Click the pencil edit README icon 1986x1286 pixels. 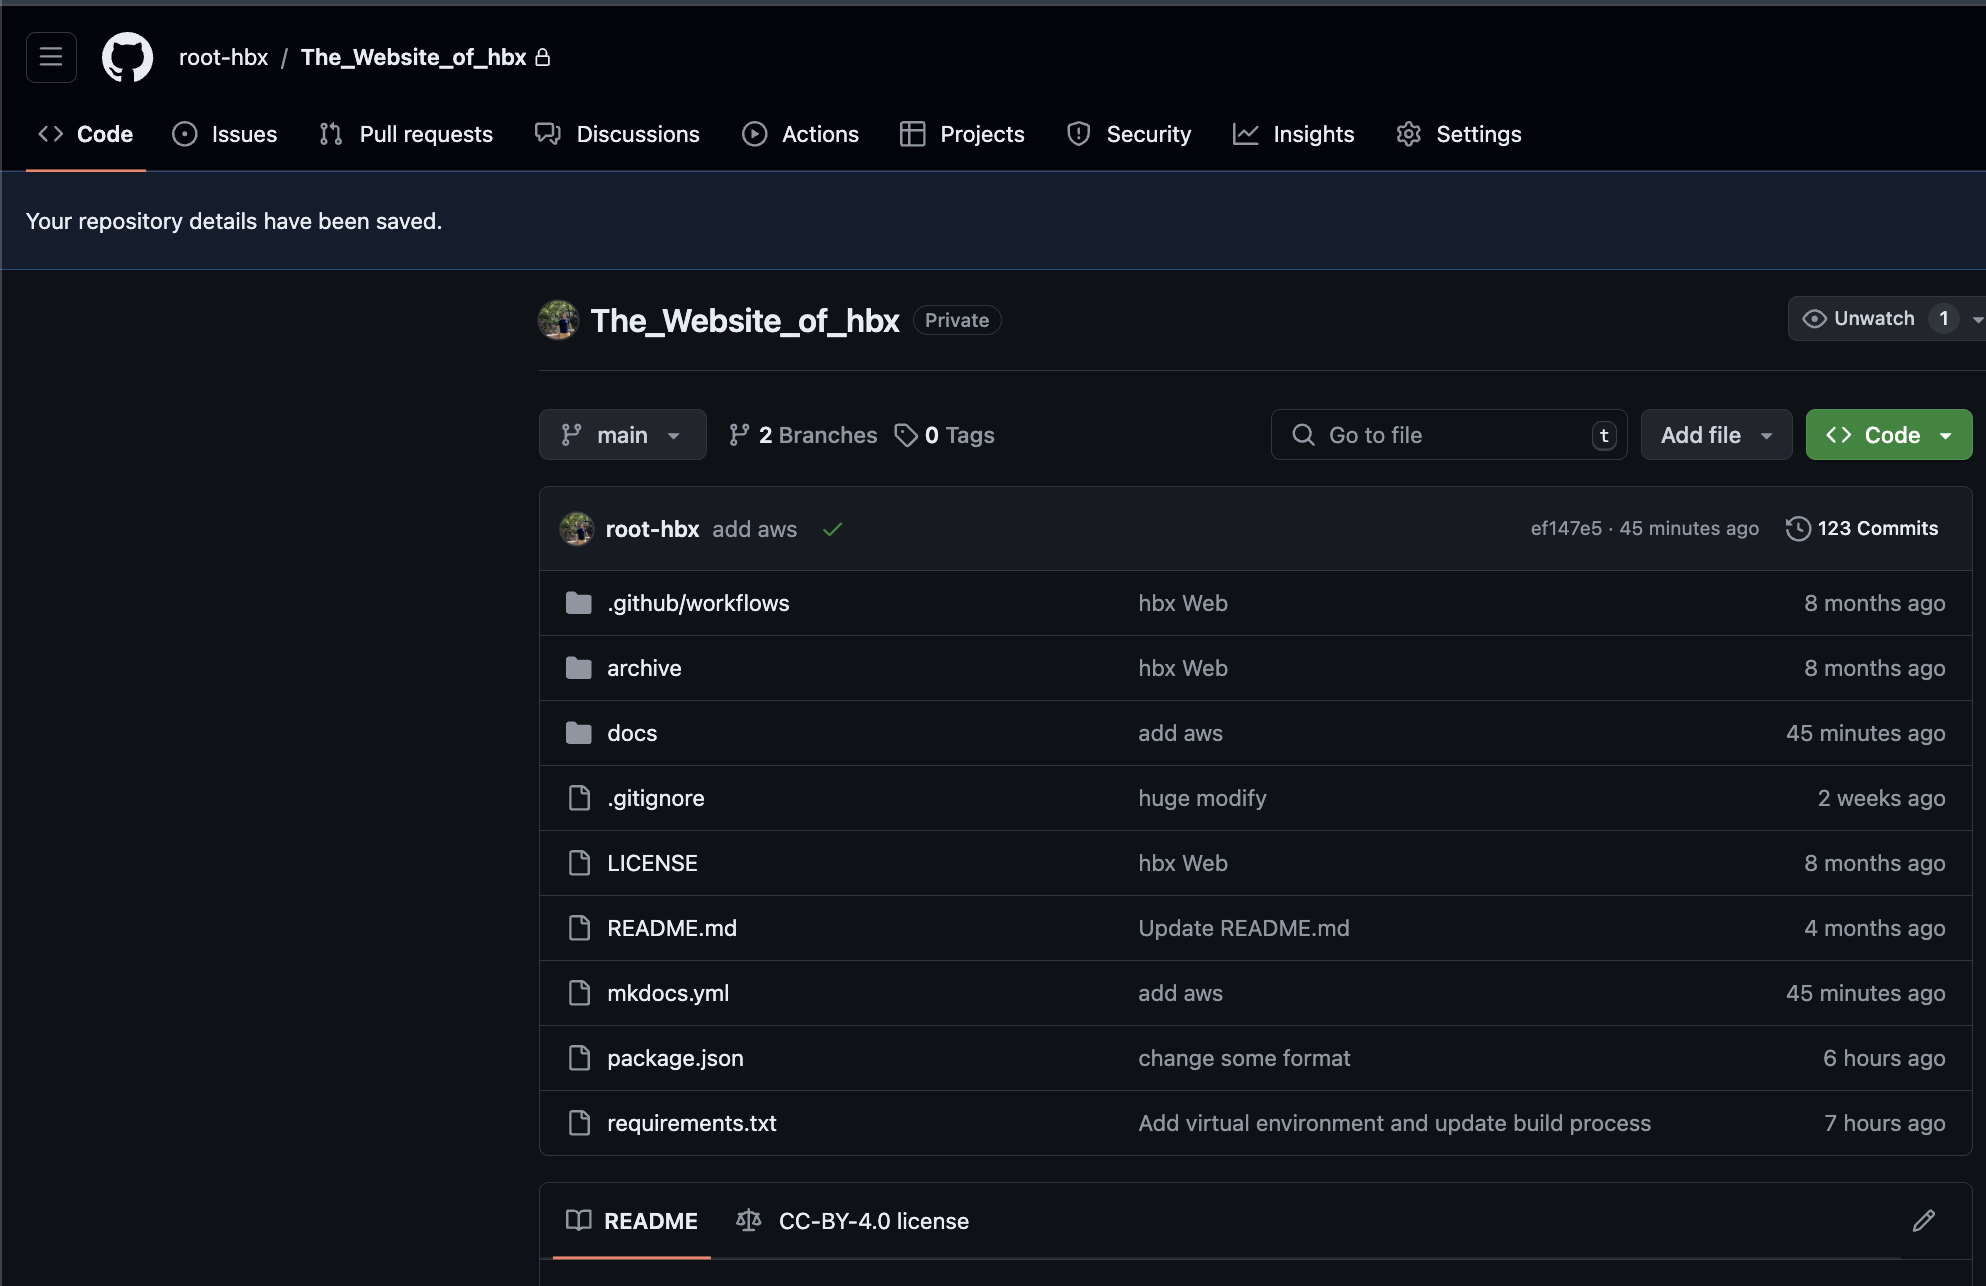pyautogui.click(x=1923, y=1220)
